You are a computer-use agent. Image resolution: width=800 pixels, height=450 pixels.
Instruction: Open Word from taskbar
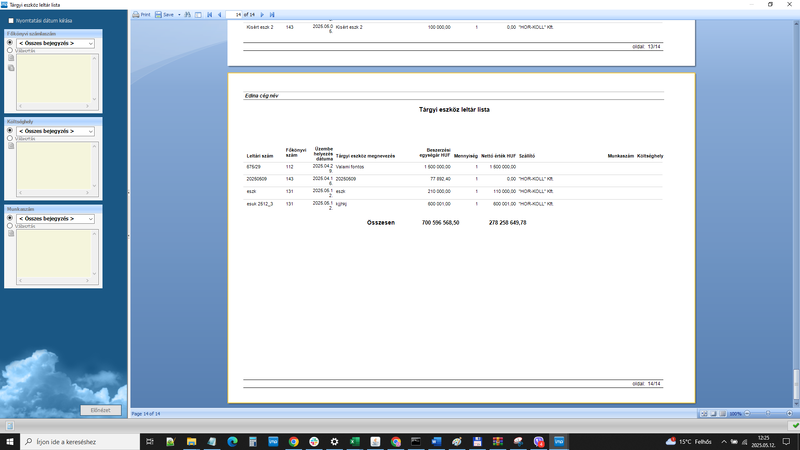[436, 442]
